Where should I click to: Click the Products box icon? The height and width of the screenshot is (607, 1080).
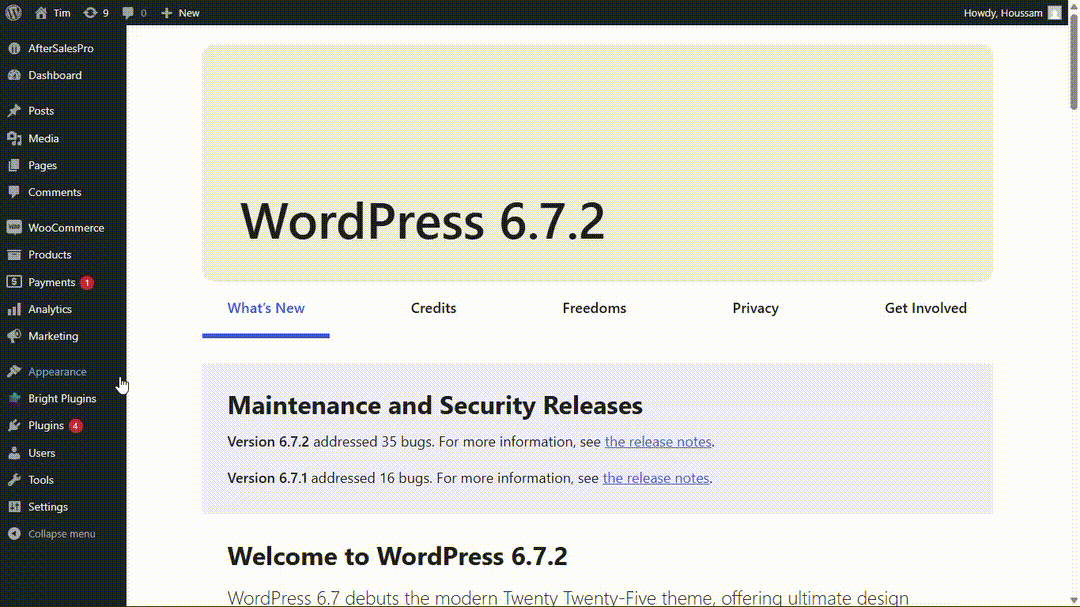14,254
